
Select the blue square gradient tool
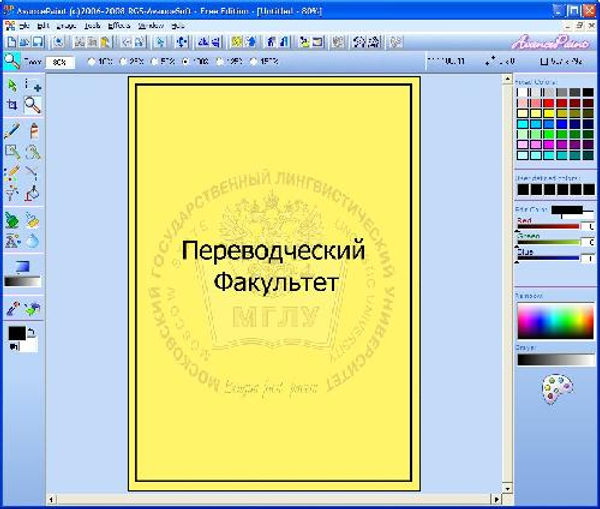point(22,267)
